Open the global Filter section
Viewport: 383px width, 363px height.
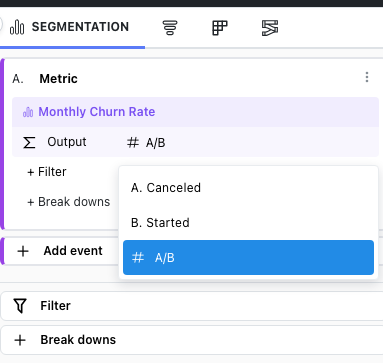coord(192,306)
